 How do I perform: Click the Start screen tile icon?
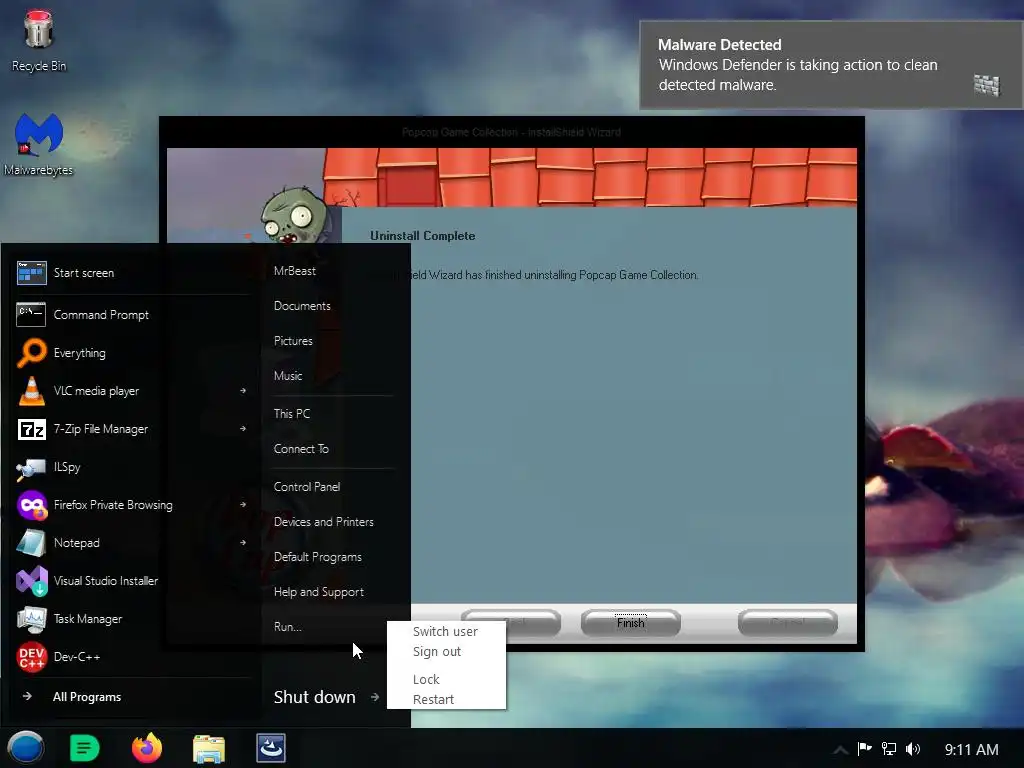(x=31, y=273)
